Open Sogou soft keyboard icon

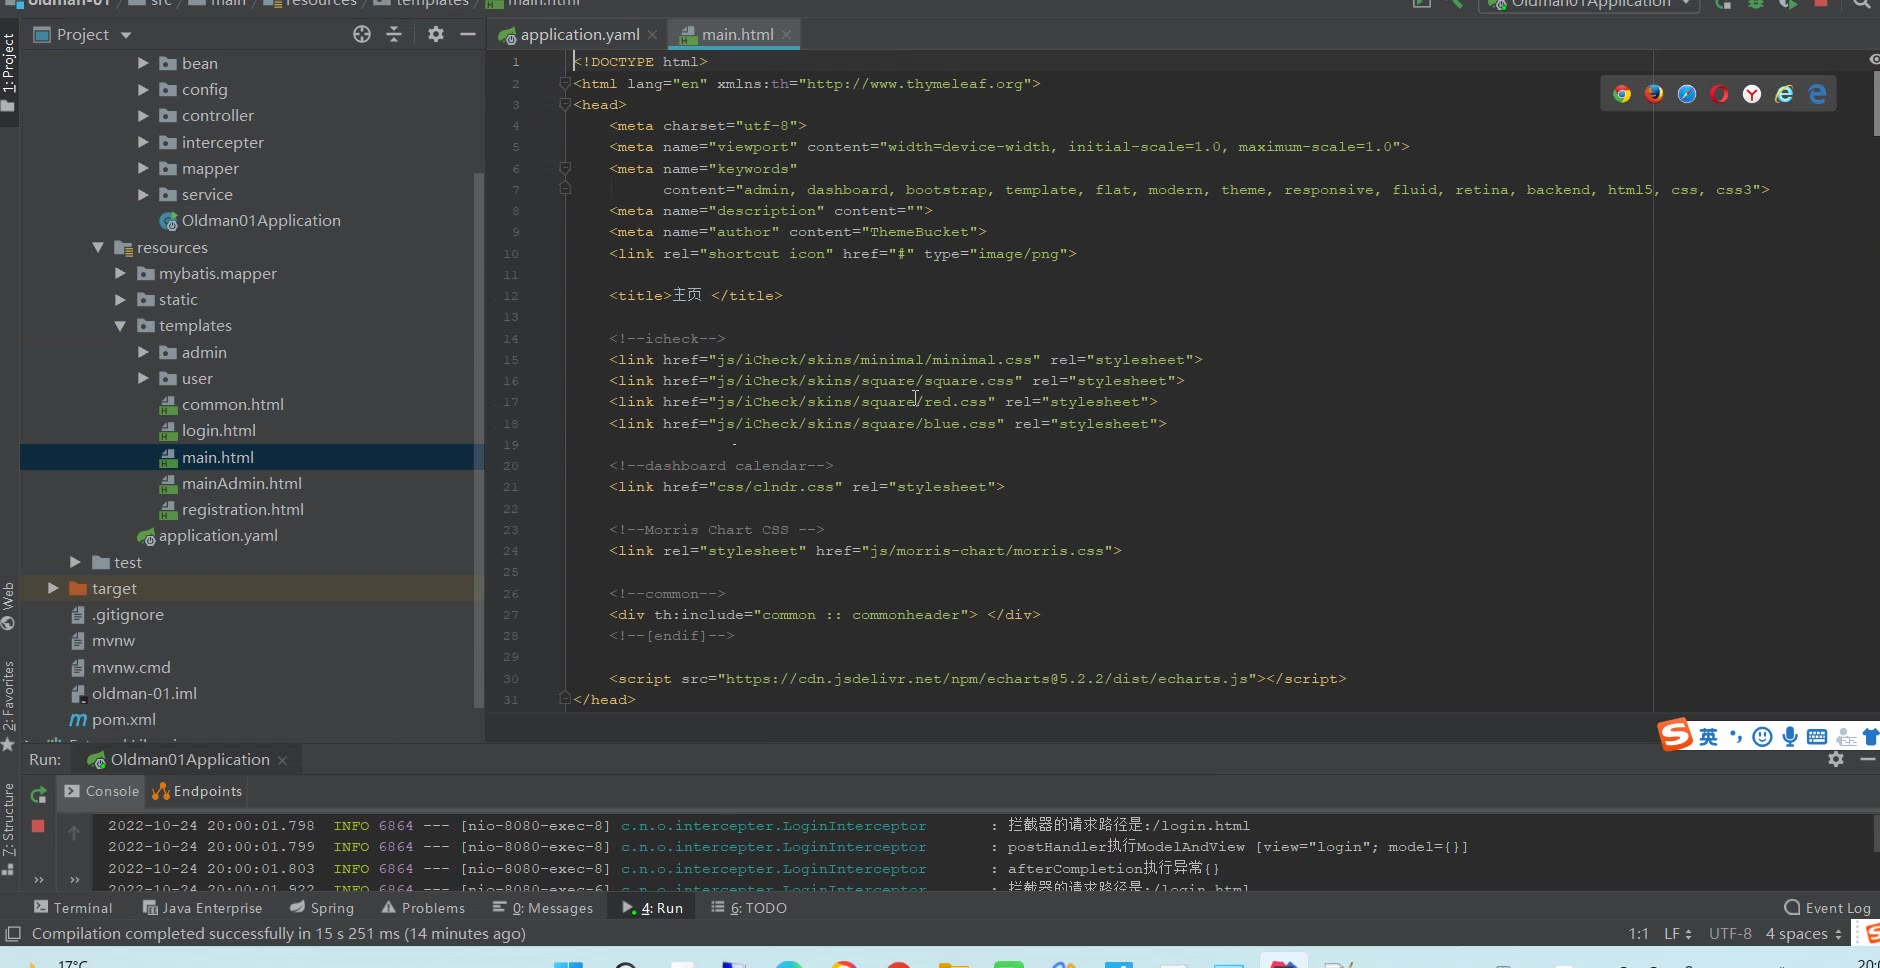pyautogui.click(x=1817, y=737)
